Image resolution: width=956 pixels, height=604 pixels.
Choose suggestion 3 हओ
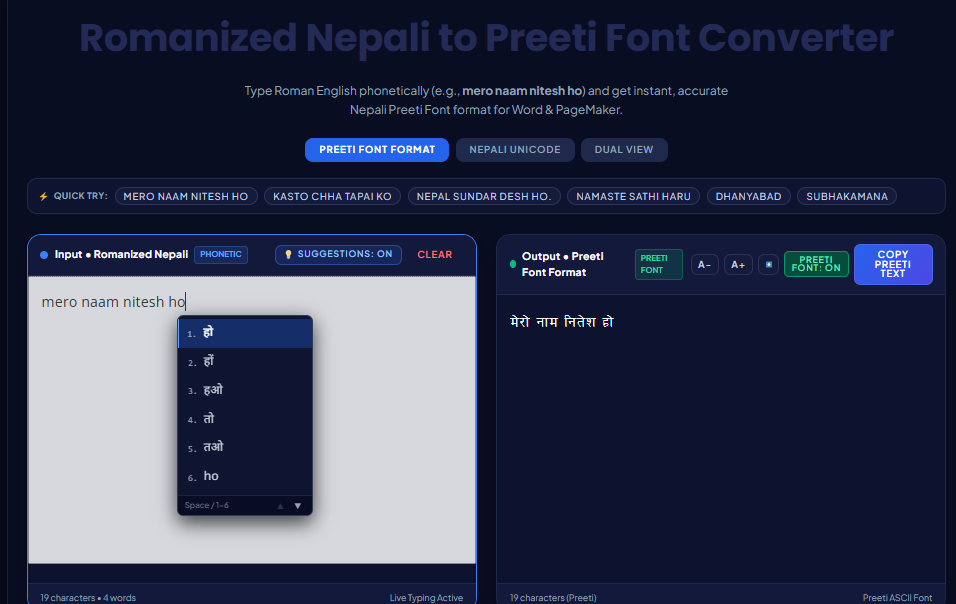coord(245,391)
